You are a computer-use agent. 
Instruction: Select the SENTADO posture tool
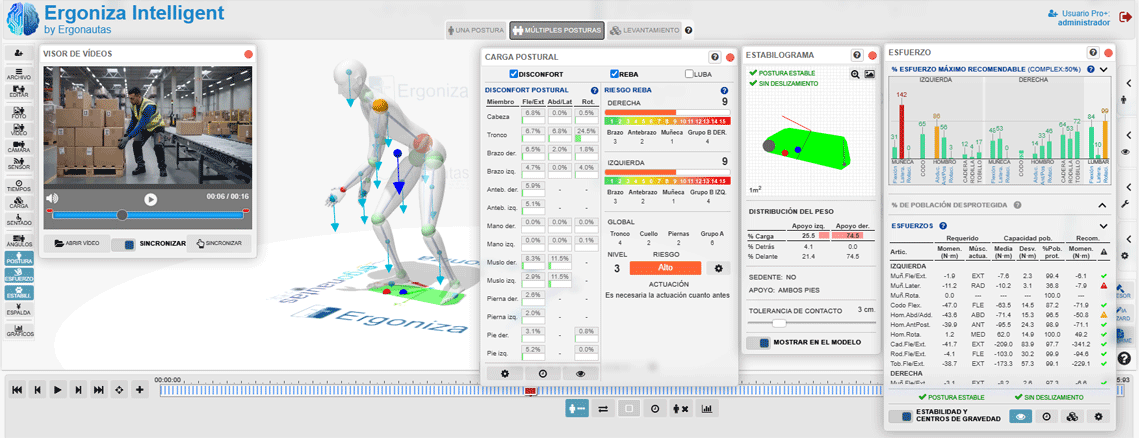pyautogui.click(x=18, y=219)
